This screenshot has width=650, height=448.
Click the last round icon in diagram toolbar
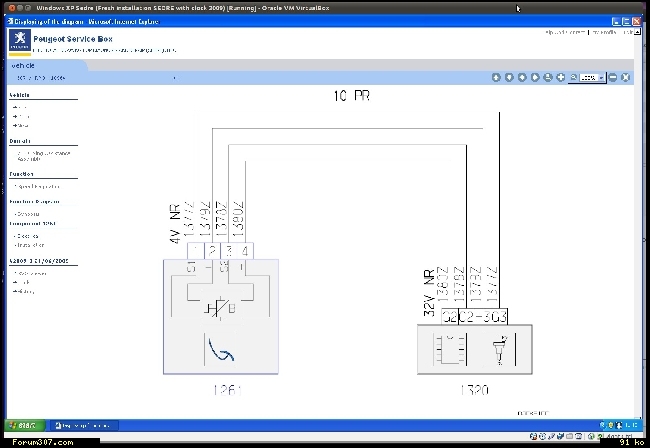point(626,77)
